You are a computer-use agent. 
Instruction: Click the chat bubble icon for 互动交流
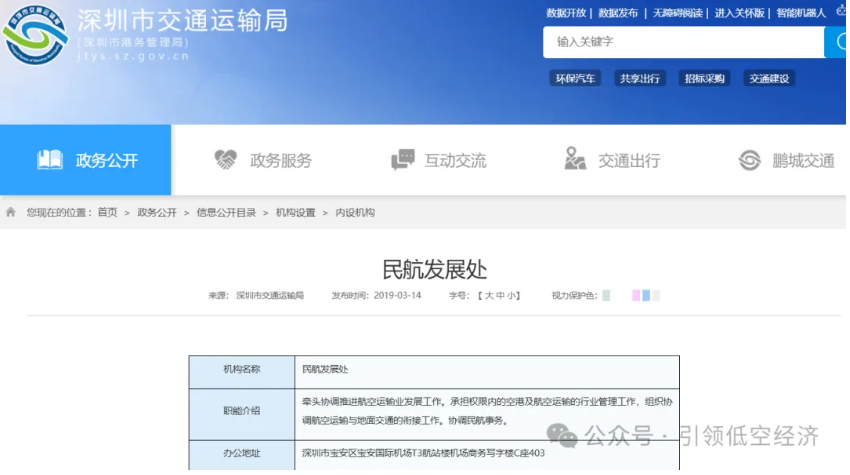point(403,160)
